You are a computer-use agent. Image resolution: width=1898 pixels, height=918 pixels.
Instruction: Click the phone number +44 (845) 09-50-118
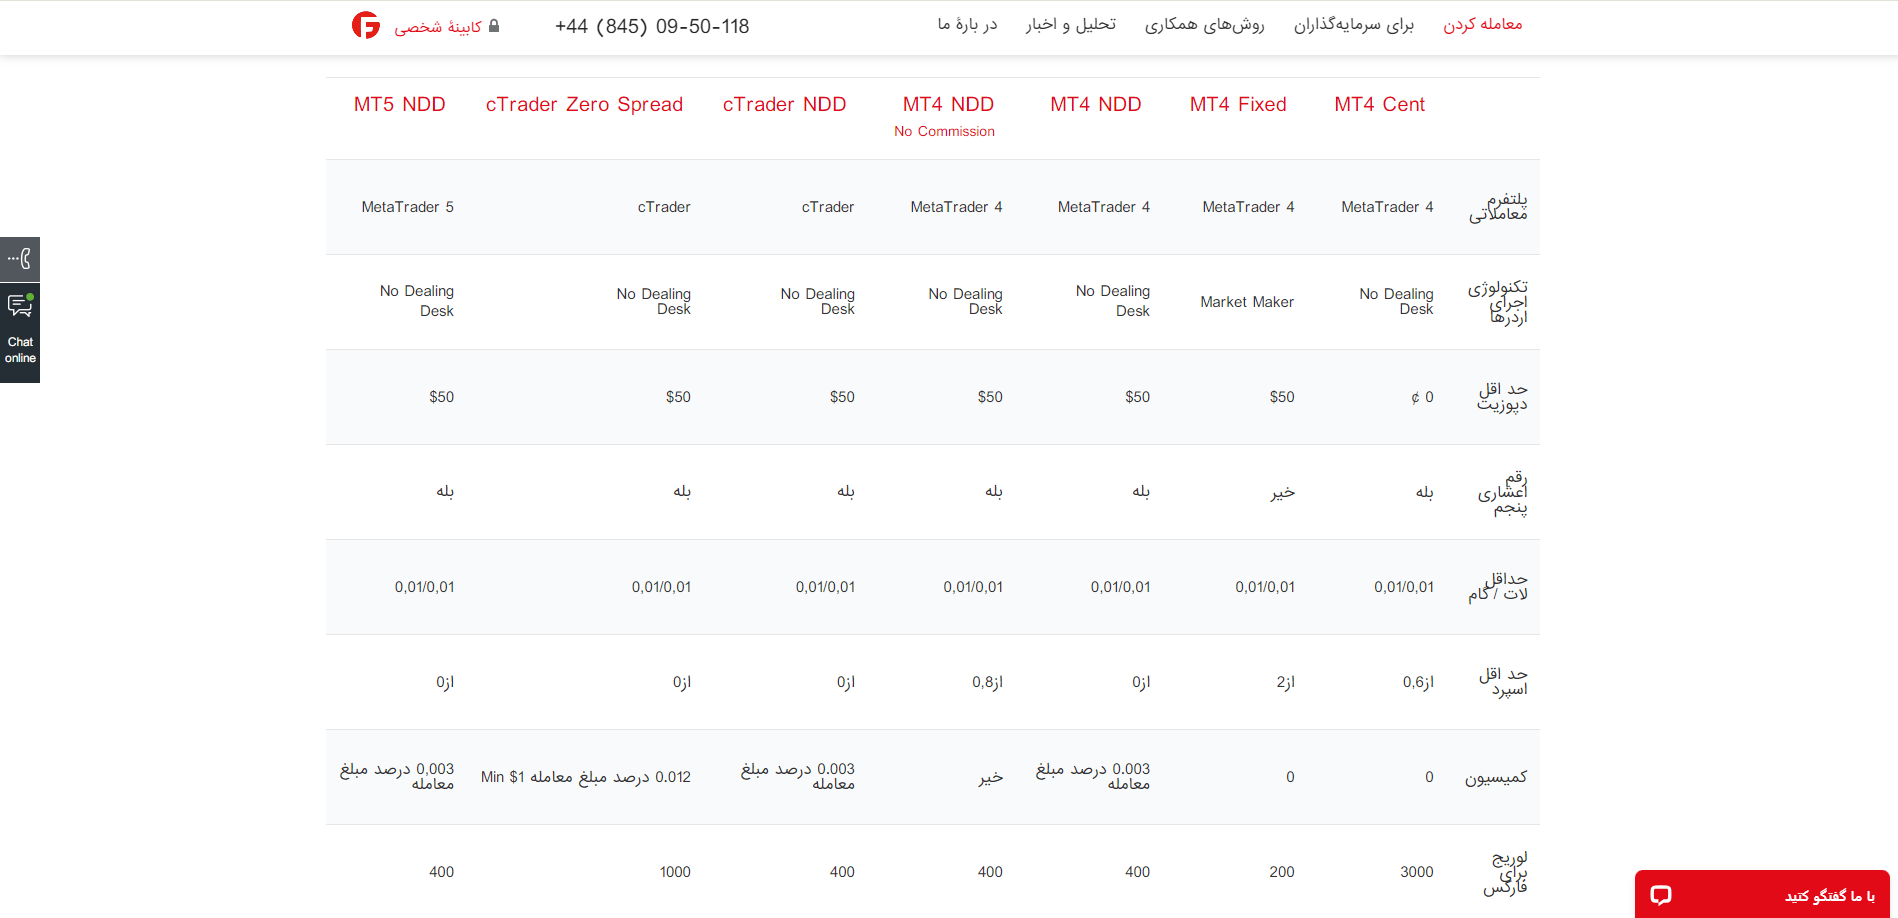(652, 27)
